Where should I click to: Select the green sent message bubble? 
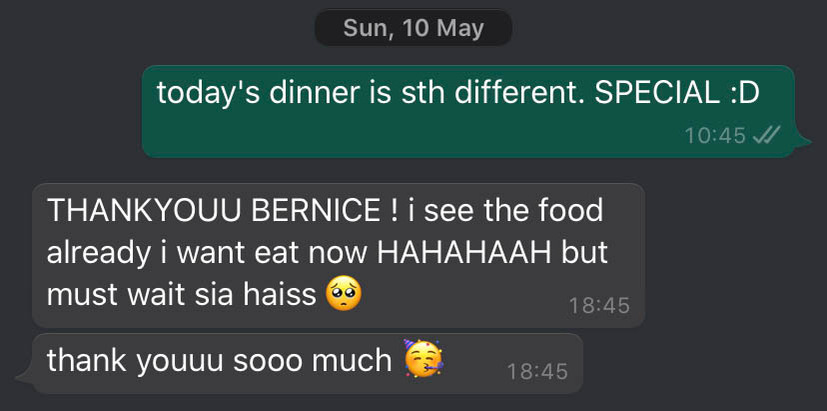(469, 111)
